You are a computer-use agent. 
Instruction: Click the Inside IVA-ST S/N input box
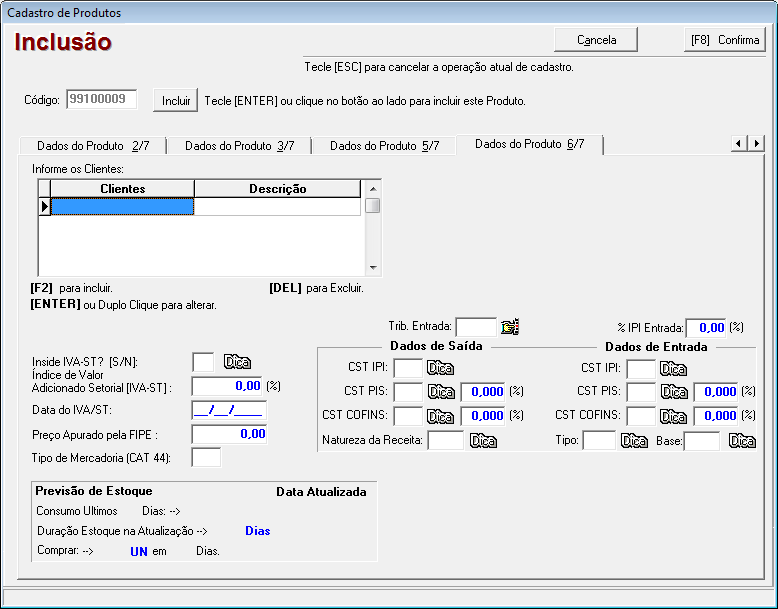pyautogui.click(x=202, y=362)
